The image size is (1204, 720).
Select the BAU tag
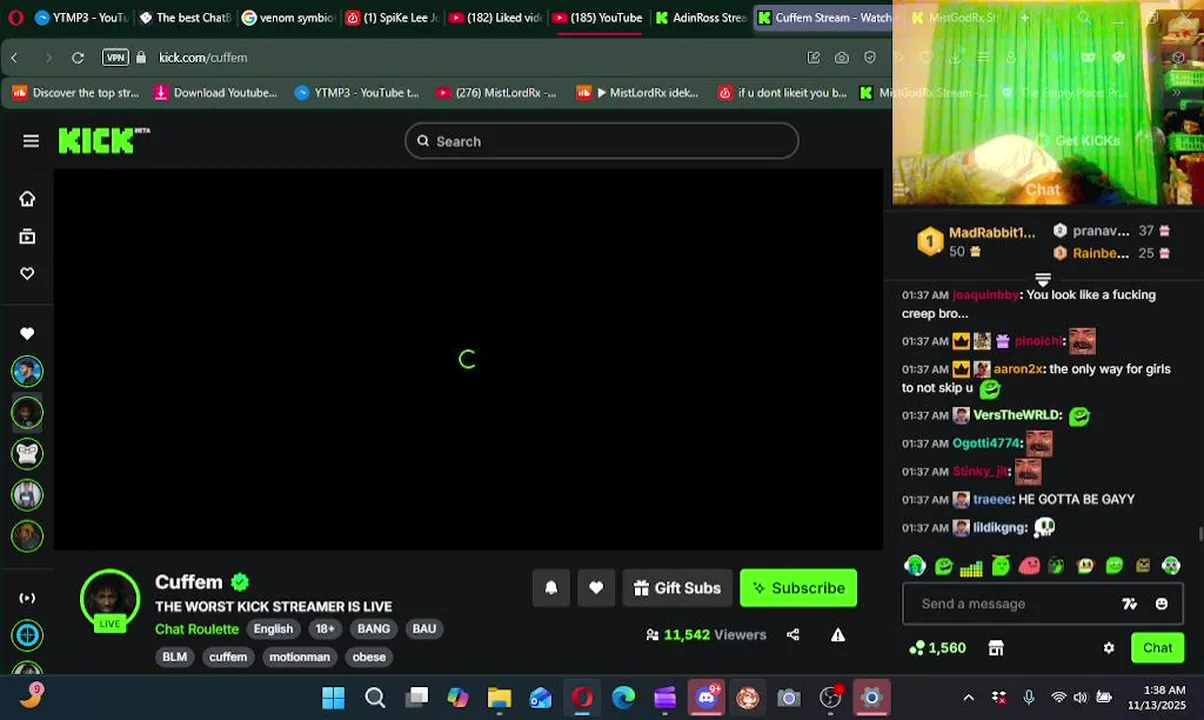pyautogui.click(x=424, y=629)
